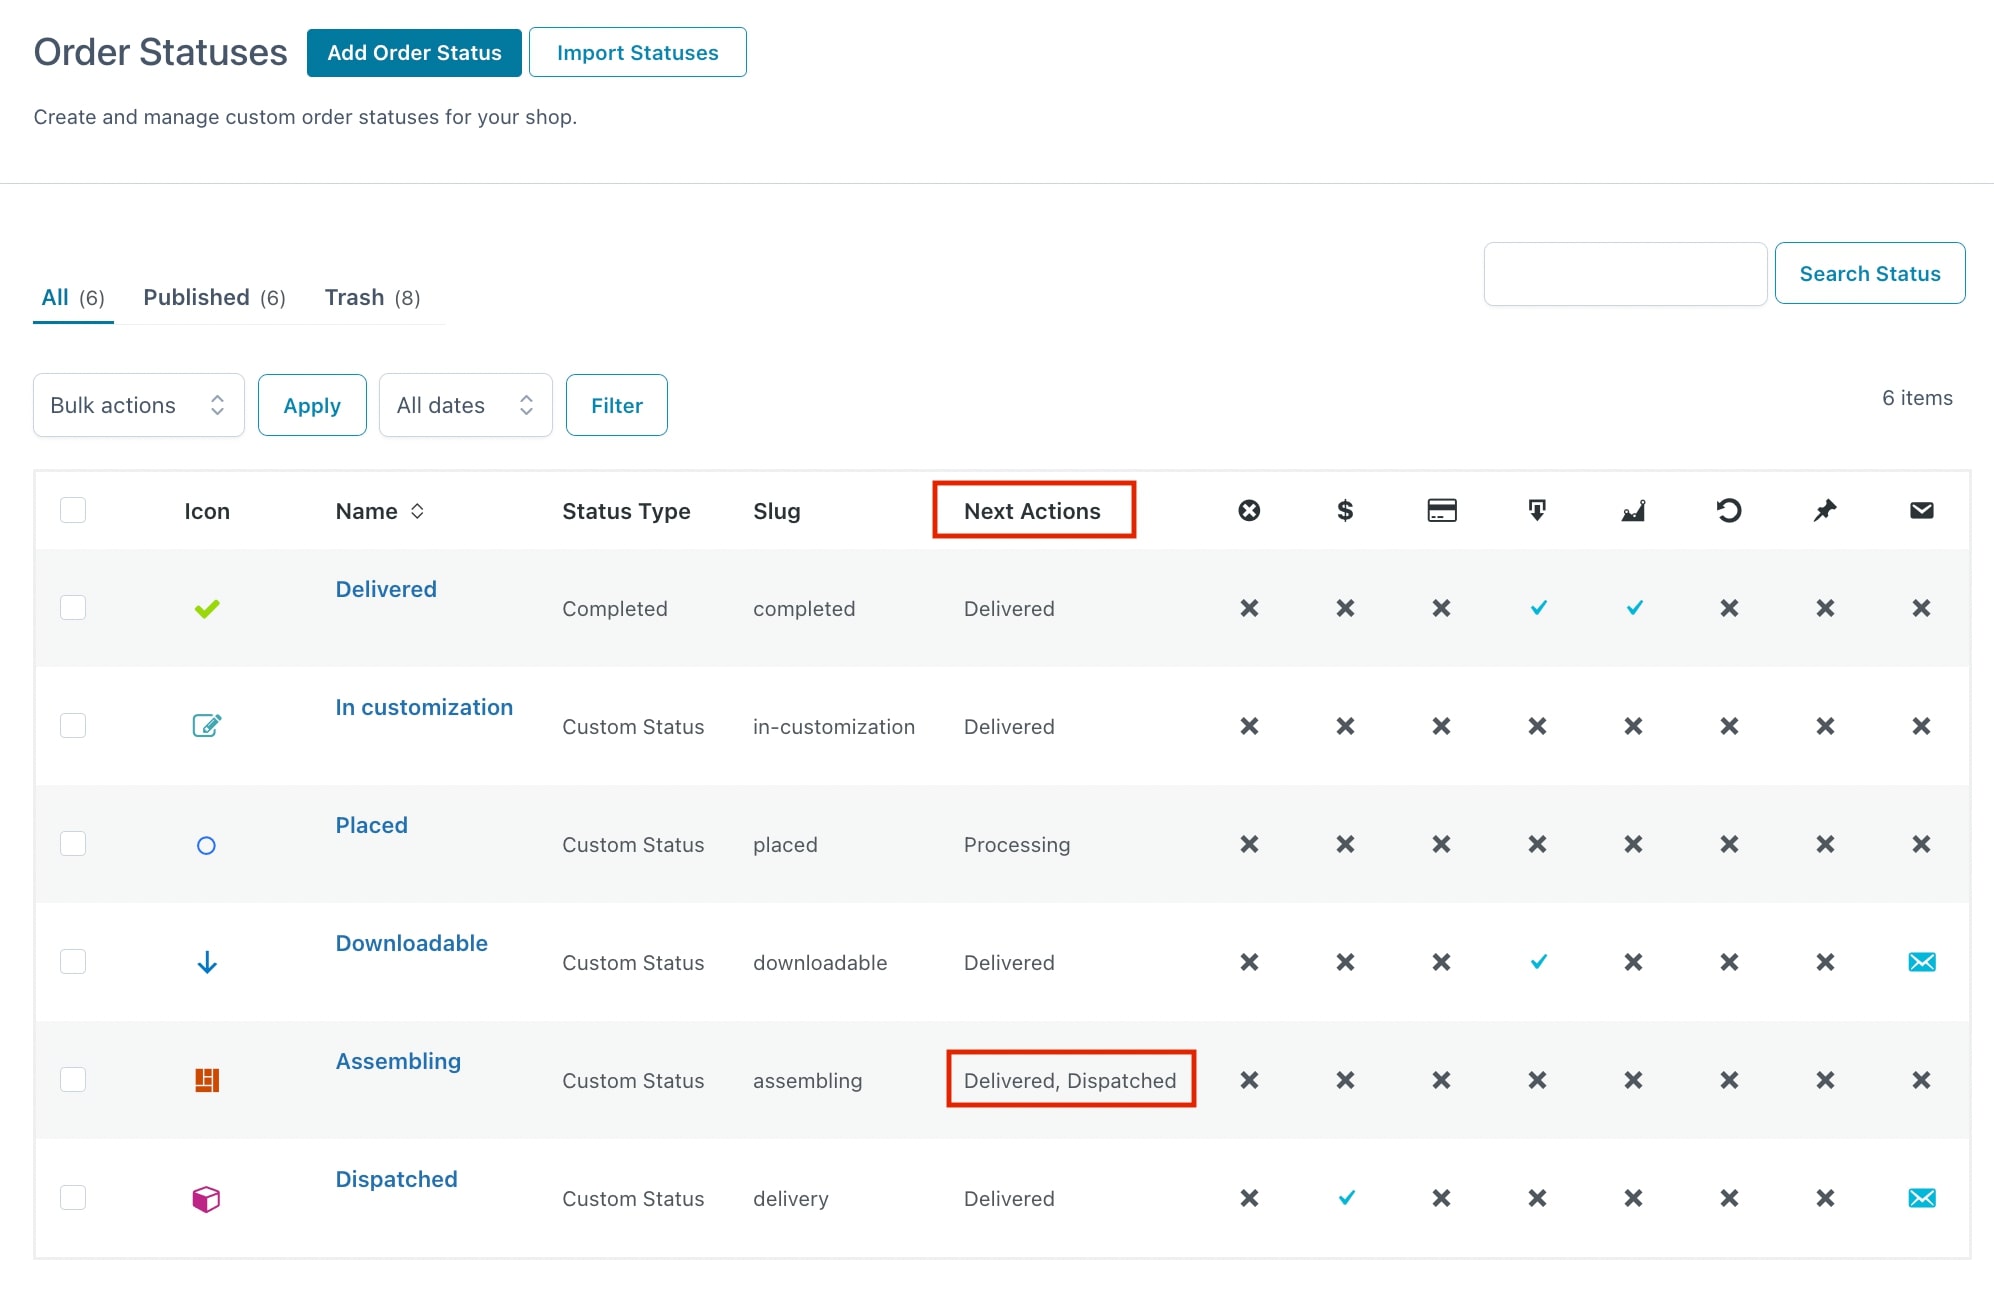This screenshot has width=1994, height=1290.
Task: Click the 'Processing' next action cell
Action: [1017, 845]
